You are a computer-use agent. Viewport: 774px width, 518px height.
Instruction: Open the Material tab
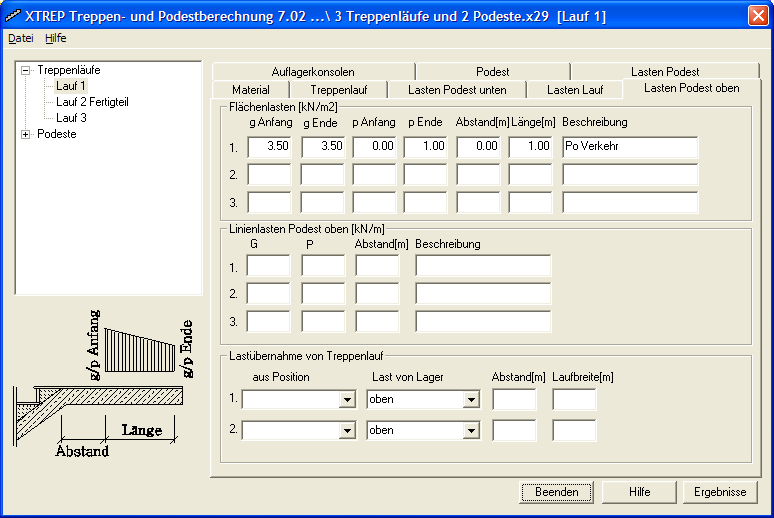(250, 90)
